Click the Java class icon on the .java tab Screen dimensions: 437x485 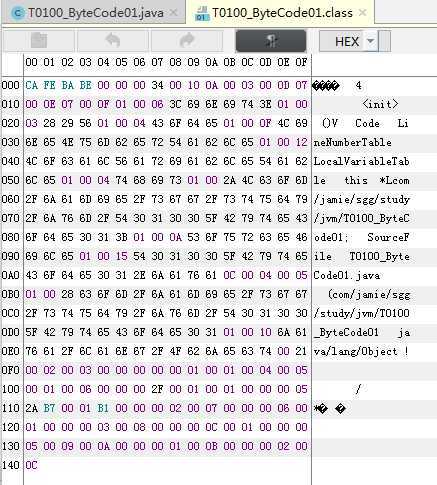18,13
